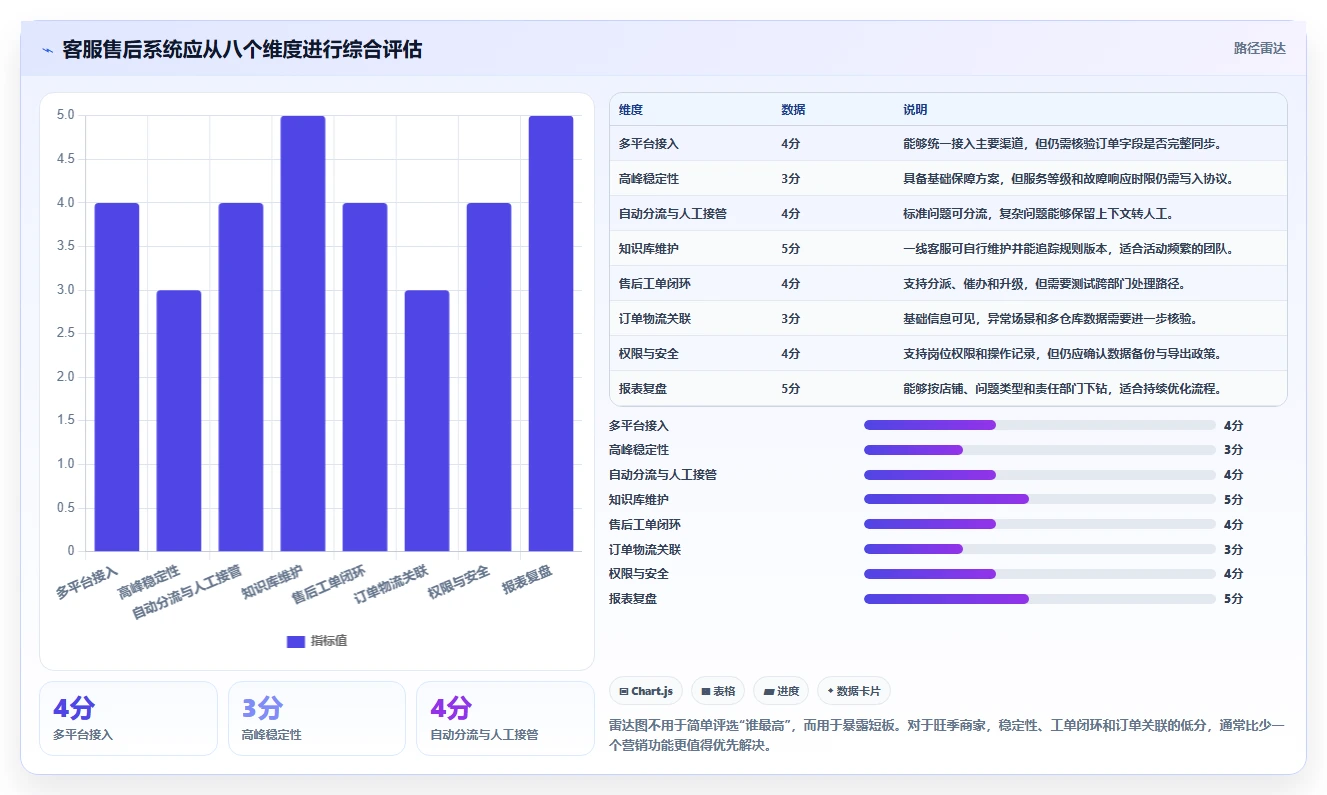
Task: Click the 维度 table column header
Action: coord(631,109)
